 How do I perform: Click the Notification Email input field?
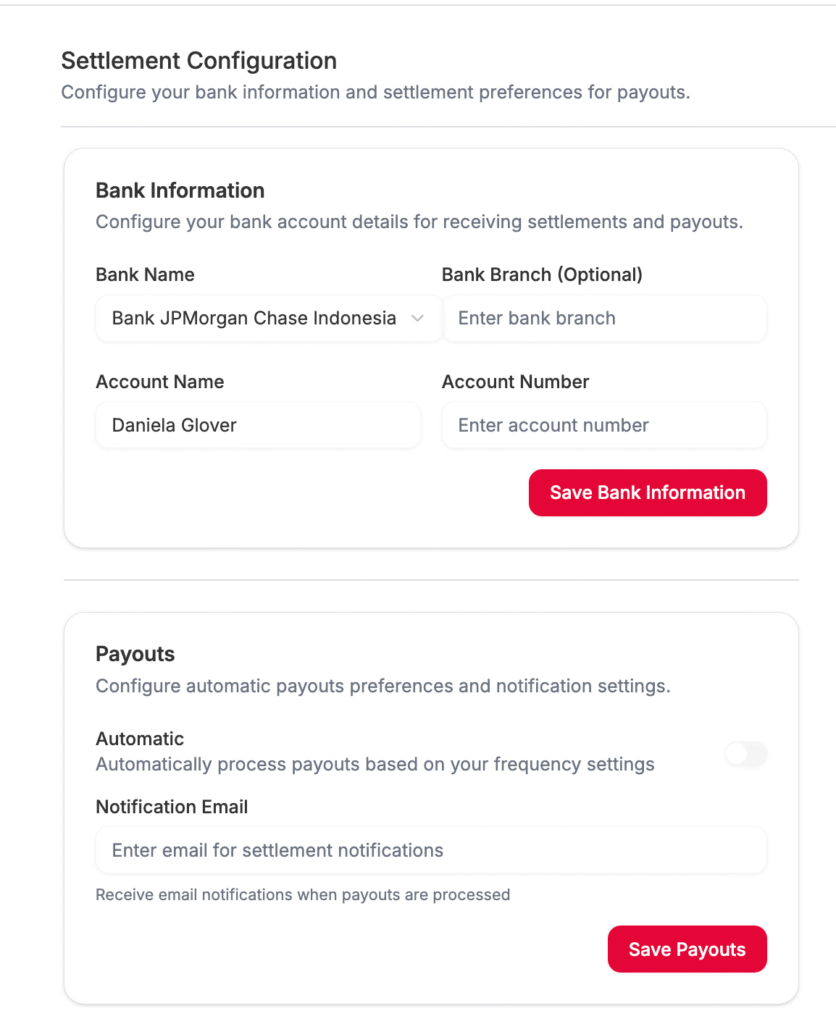(431, 850)
